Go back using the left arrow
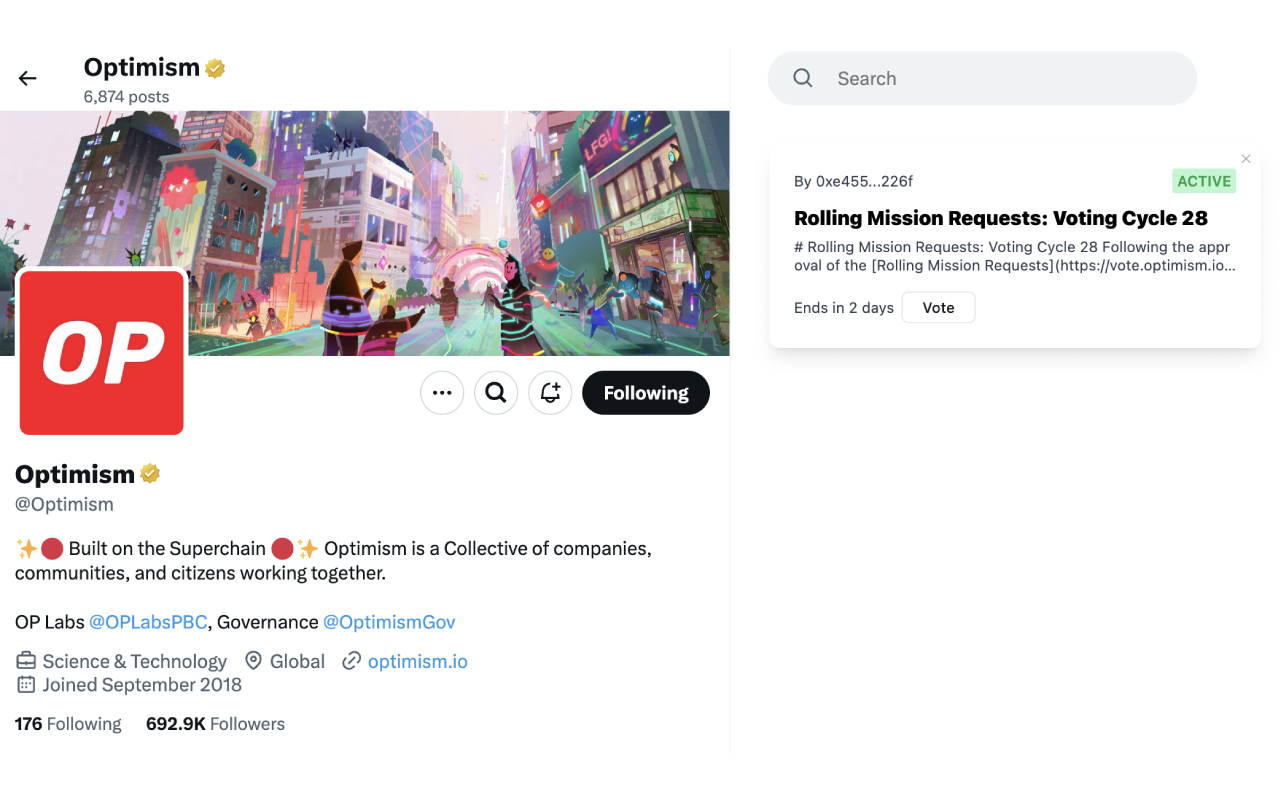 tap(27, 78)
